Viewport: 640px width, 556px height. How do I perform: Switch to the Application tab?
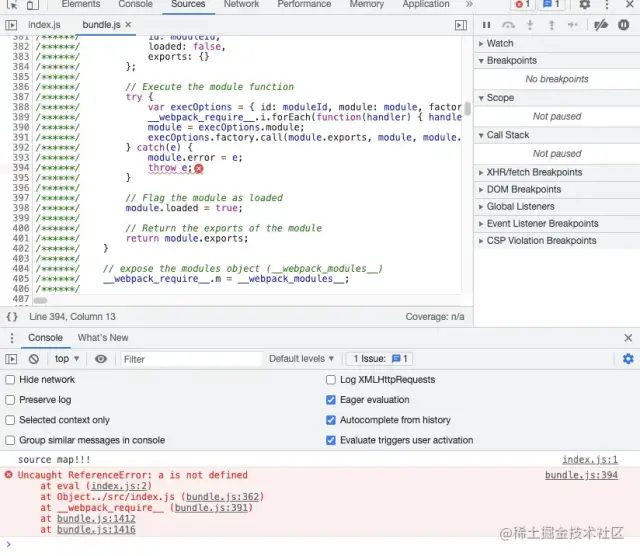click(426, 4)
